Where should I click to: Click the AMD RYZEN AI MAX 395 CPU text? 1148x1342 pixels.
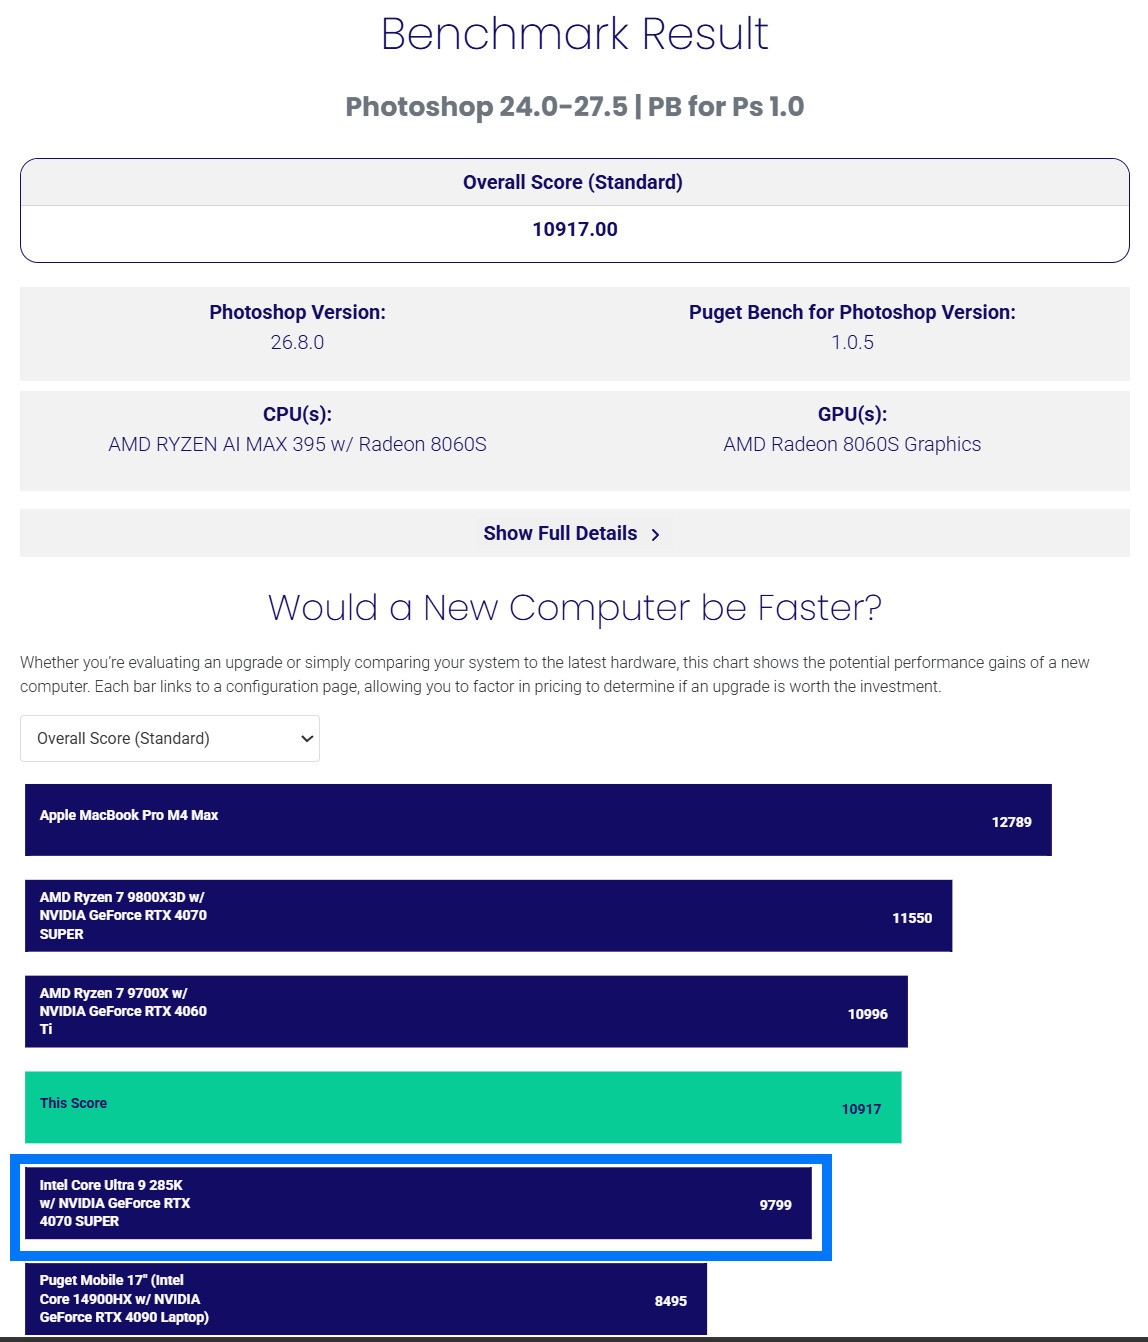[x=297, y=444]
